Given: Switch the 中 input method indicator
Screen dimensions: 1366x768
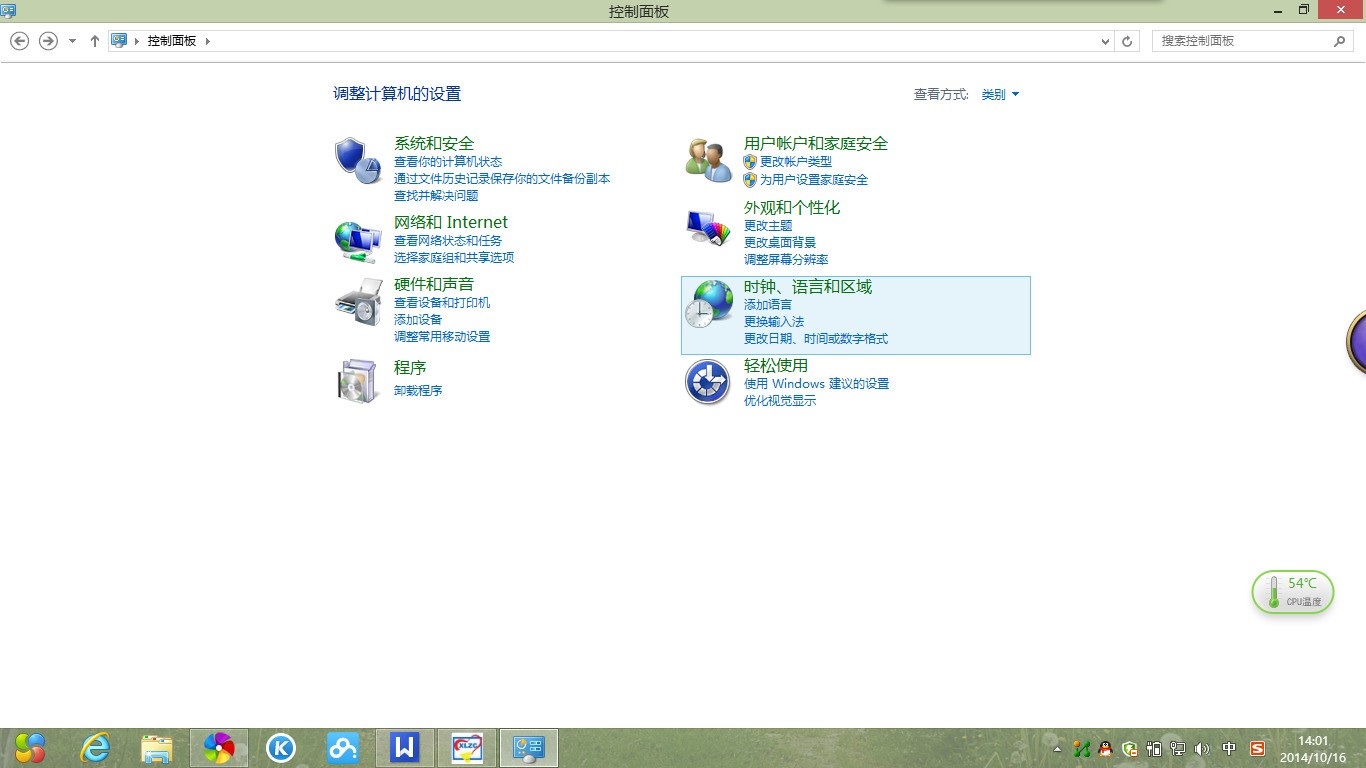Looking at the screenshot, I should click(x=1229, y=748).
